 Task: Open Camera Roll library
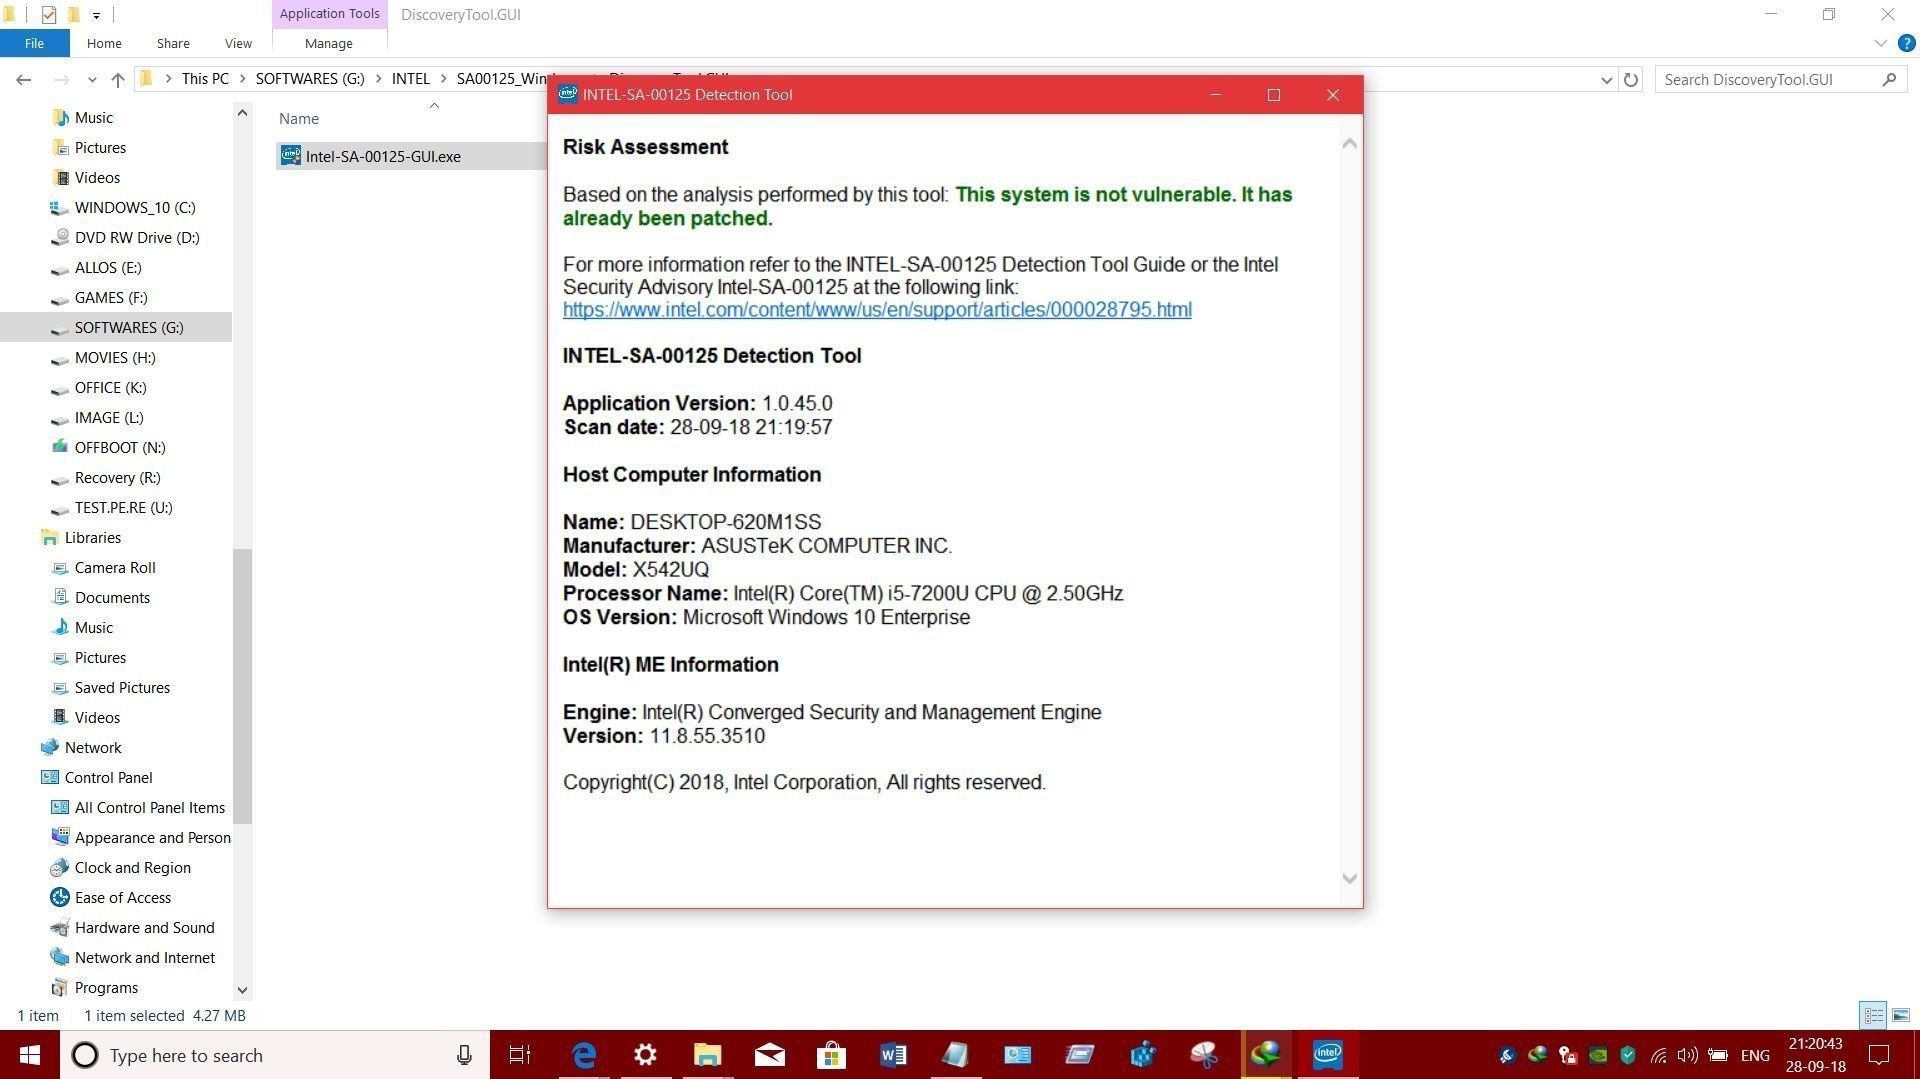115,567
